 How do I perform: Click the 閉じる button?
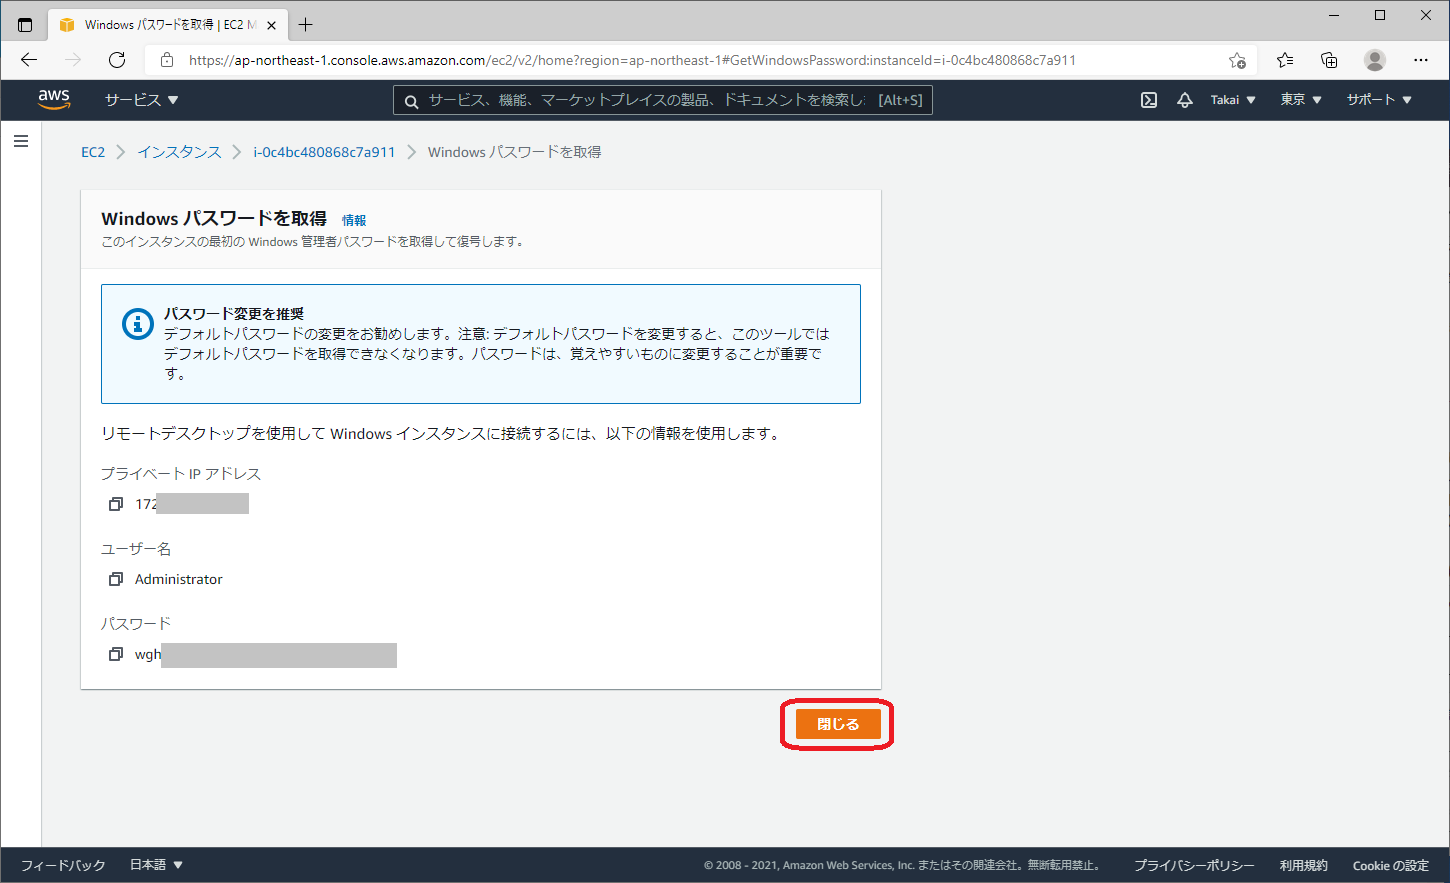(x=836, y=724)
